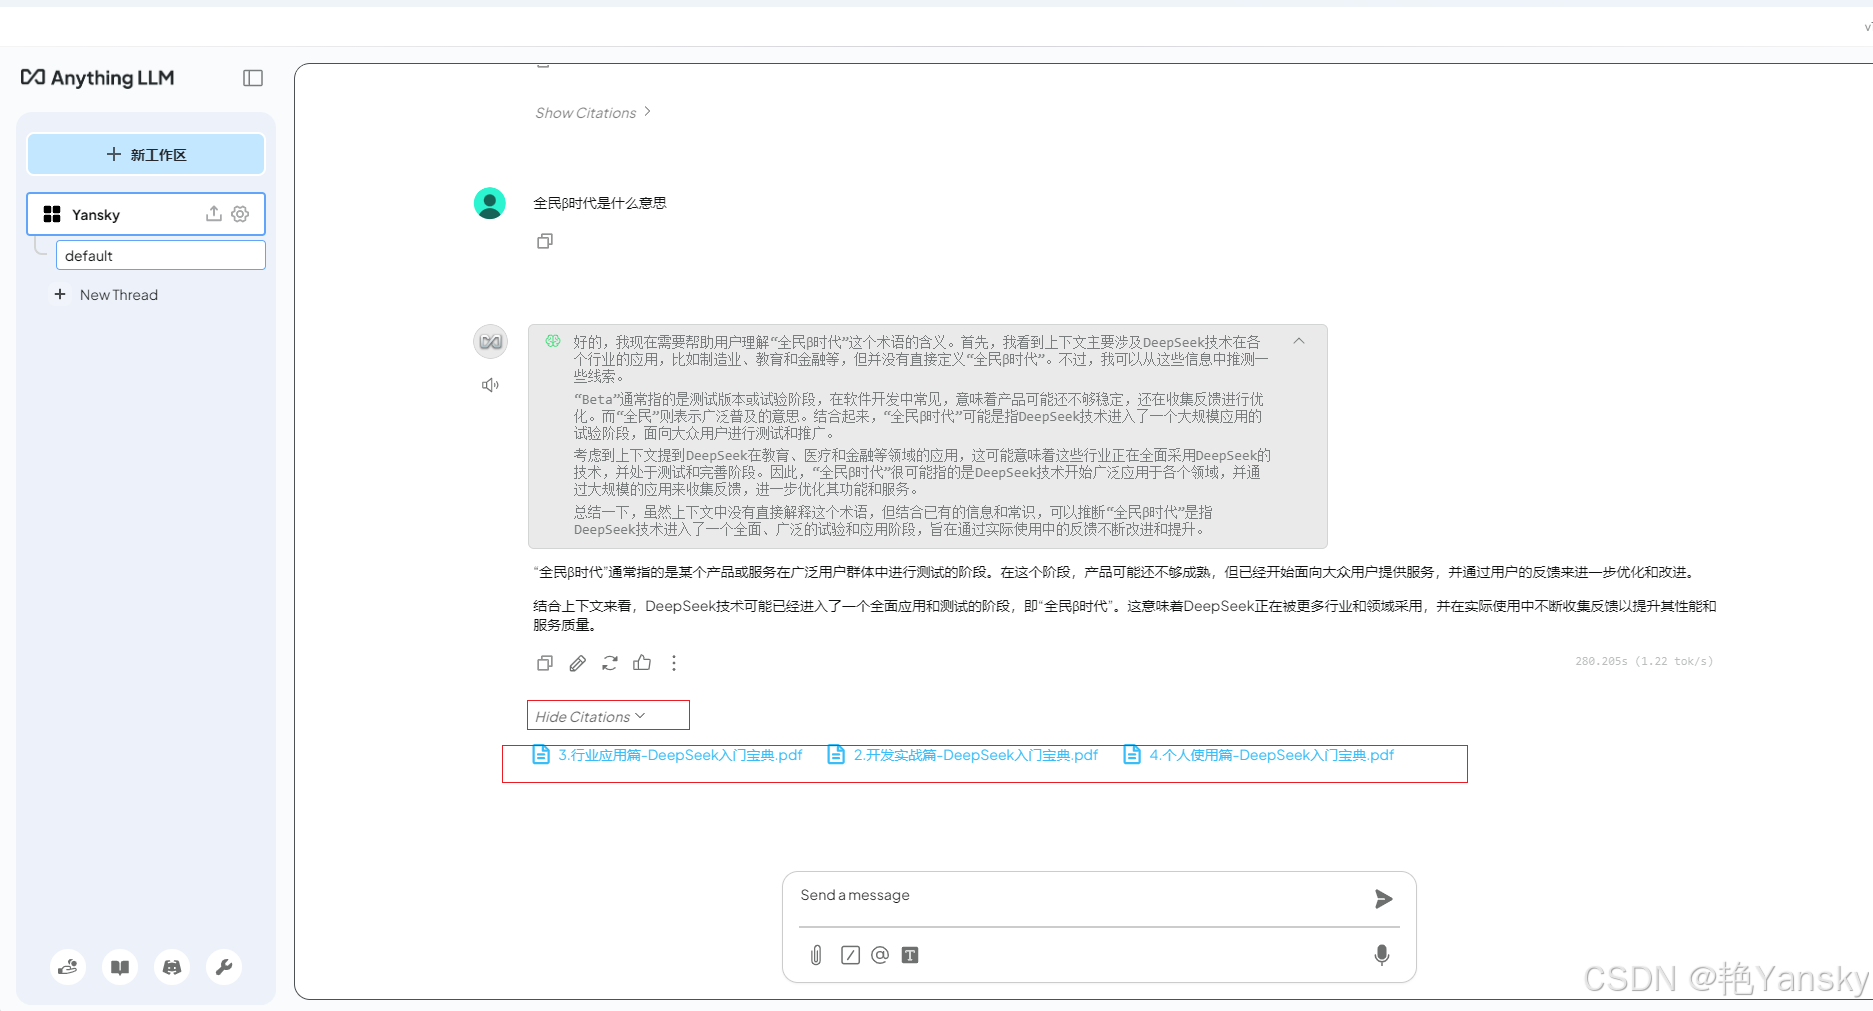Create a new workspace with 新工作区 button
This screenshot has width=1873, height=1011.
(146, 154)
